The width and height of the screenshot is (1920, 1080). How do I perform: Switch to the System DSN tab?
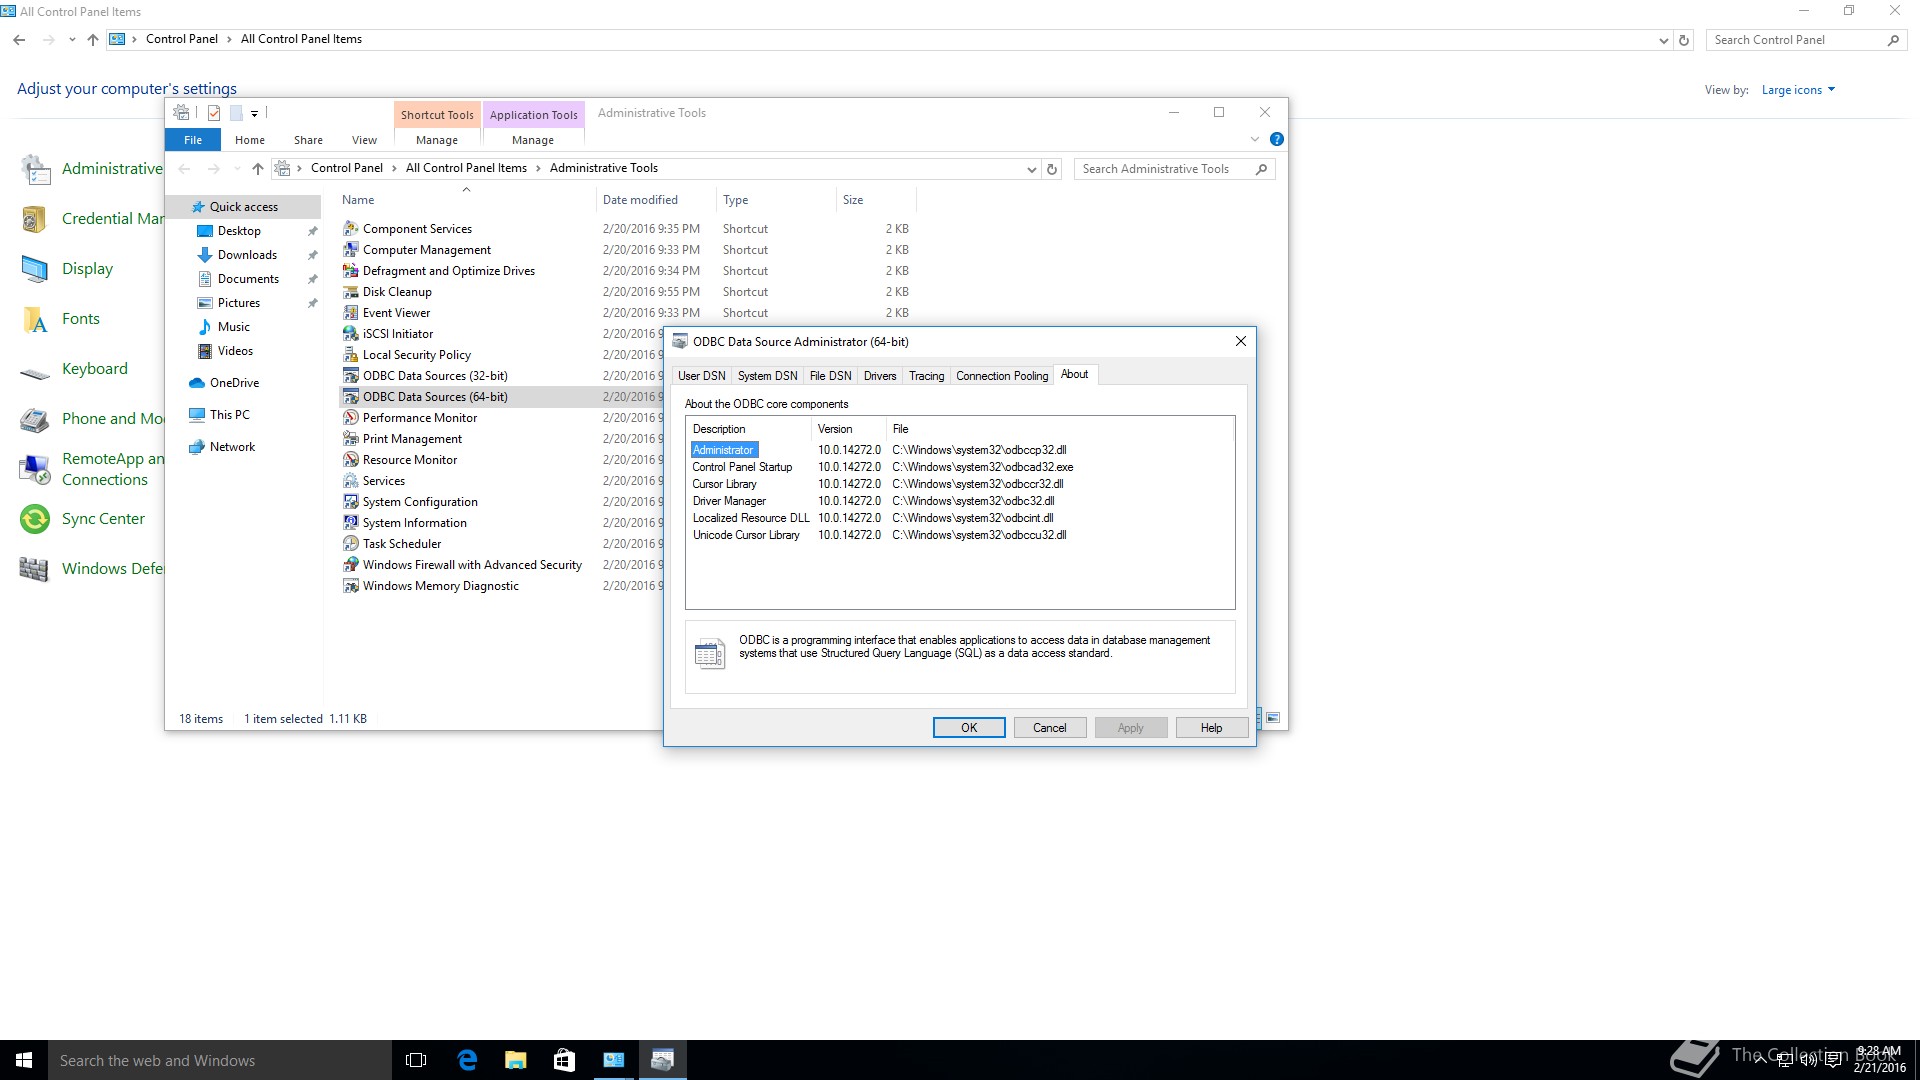(x=767, y=376)
